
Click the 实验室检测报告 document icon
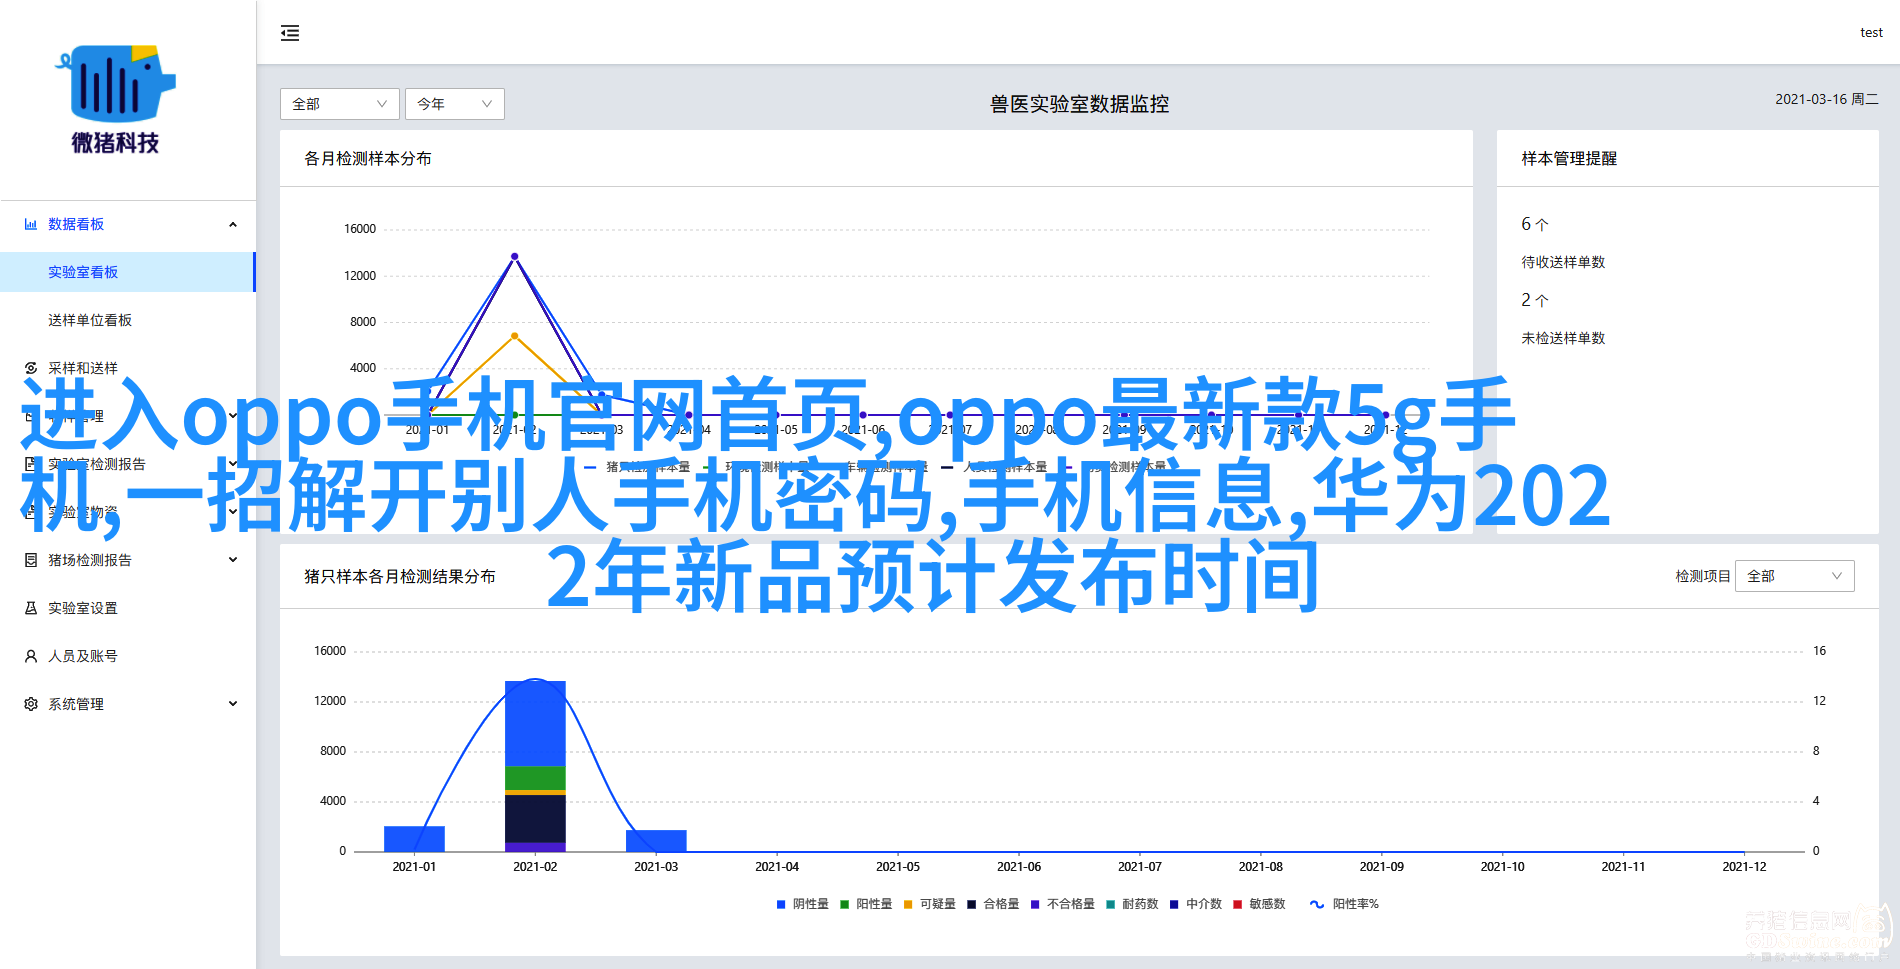pyautogui.click(x=31, y=464)
